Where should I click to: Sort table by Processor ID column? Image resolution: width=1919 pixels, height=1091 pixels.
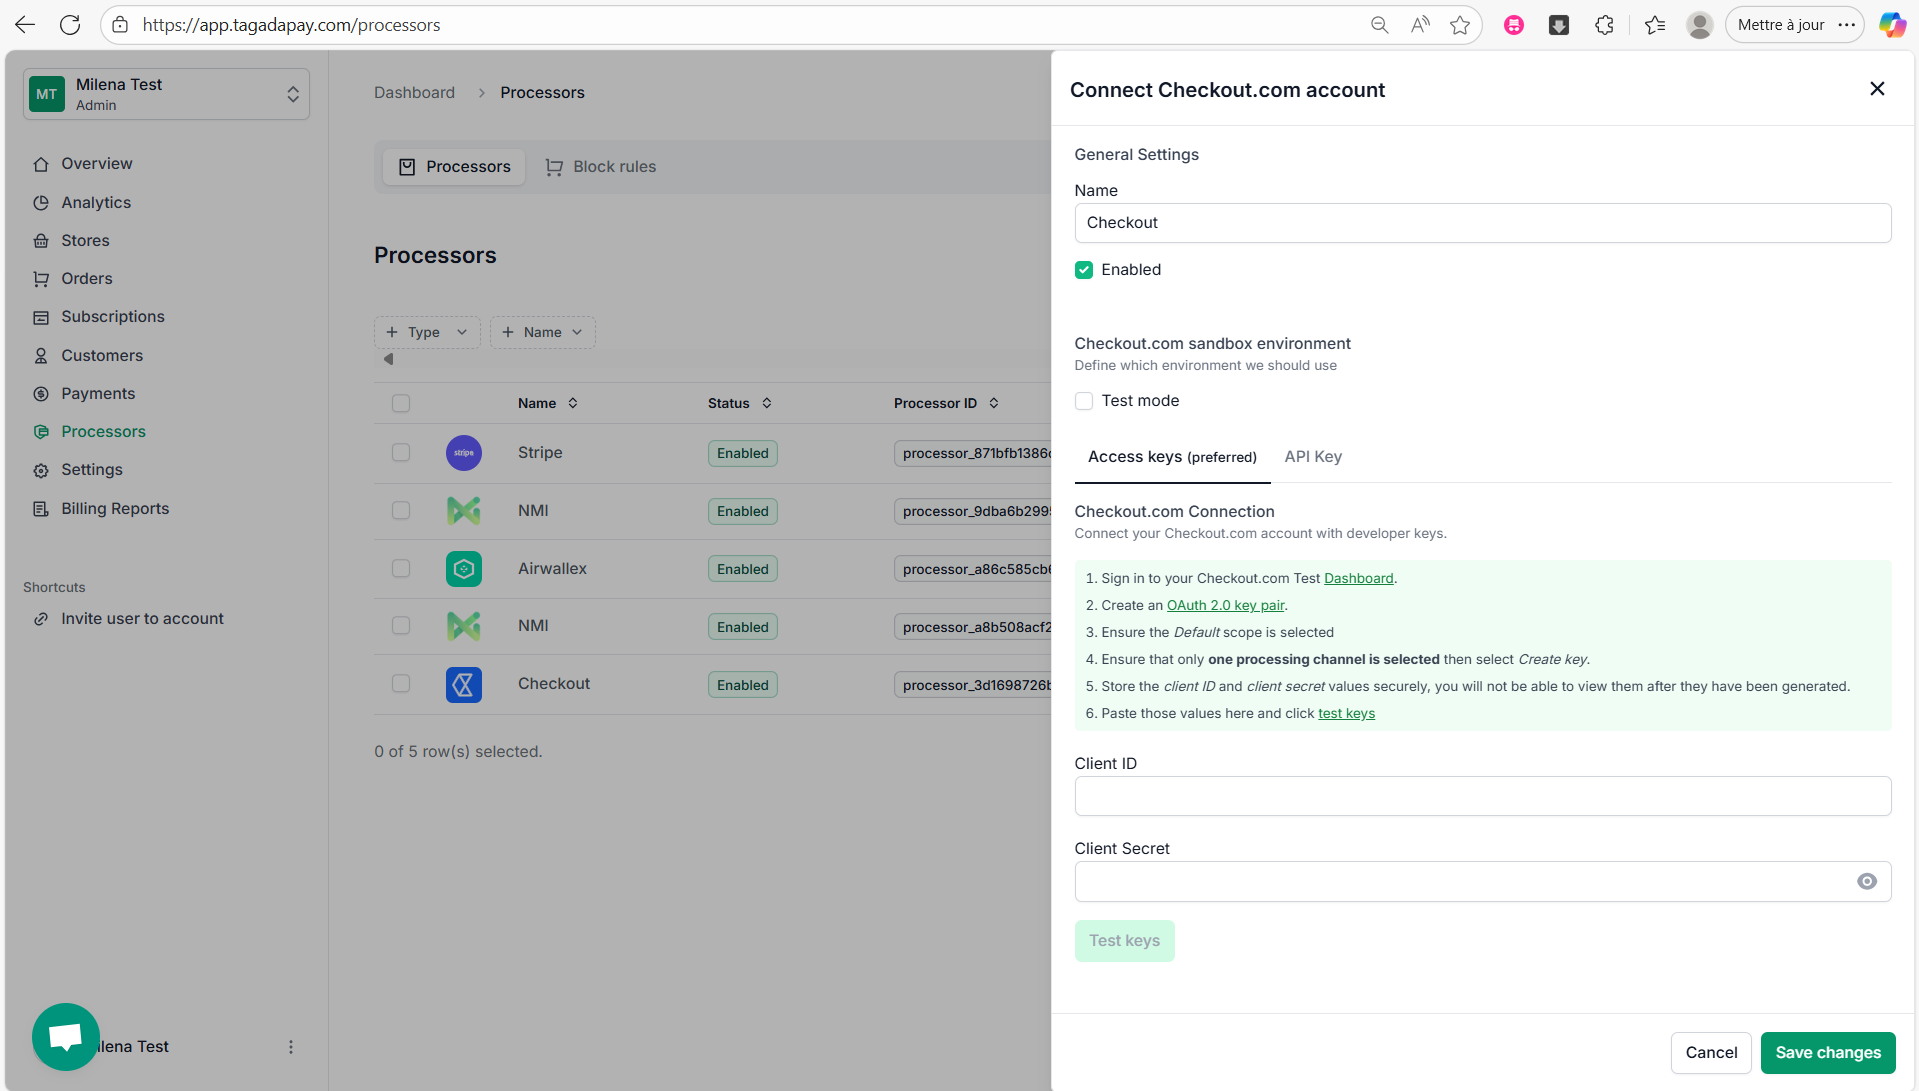coord(946,403)
